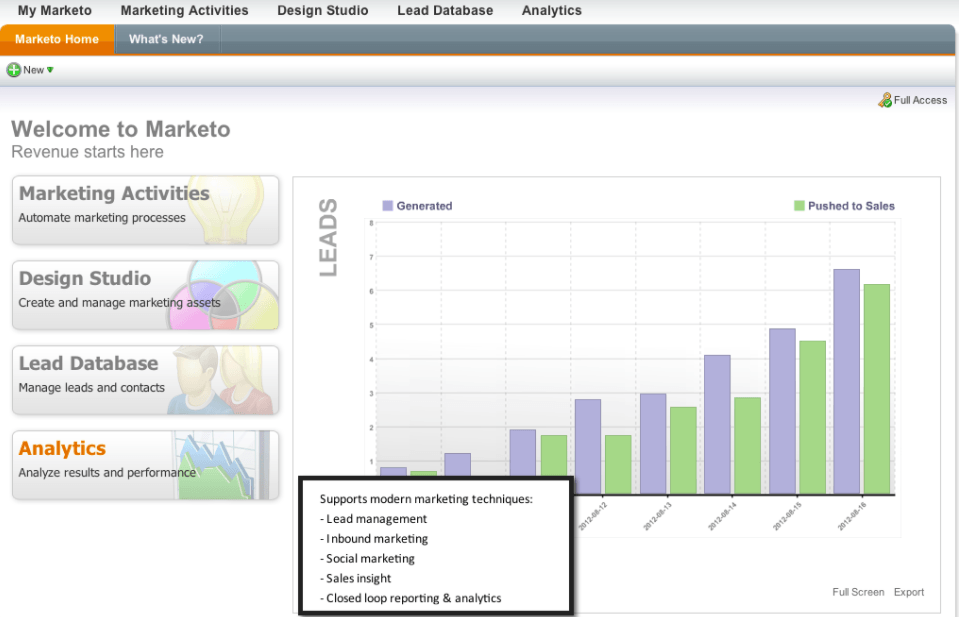
Task: Expand the New dropdown arrow
Action: [50, 70]
